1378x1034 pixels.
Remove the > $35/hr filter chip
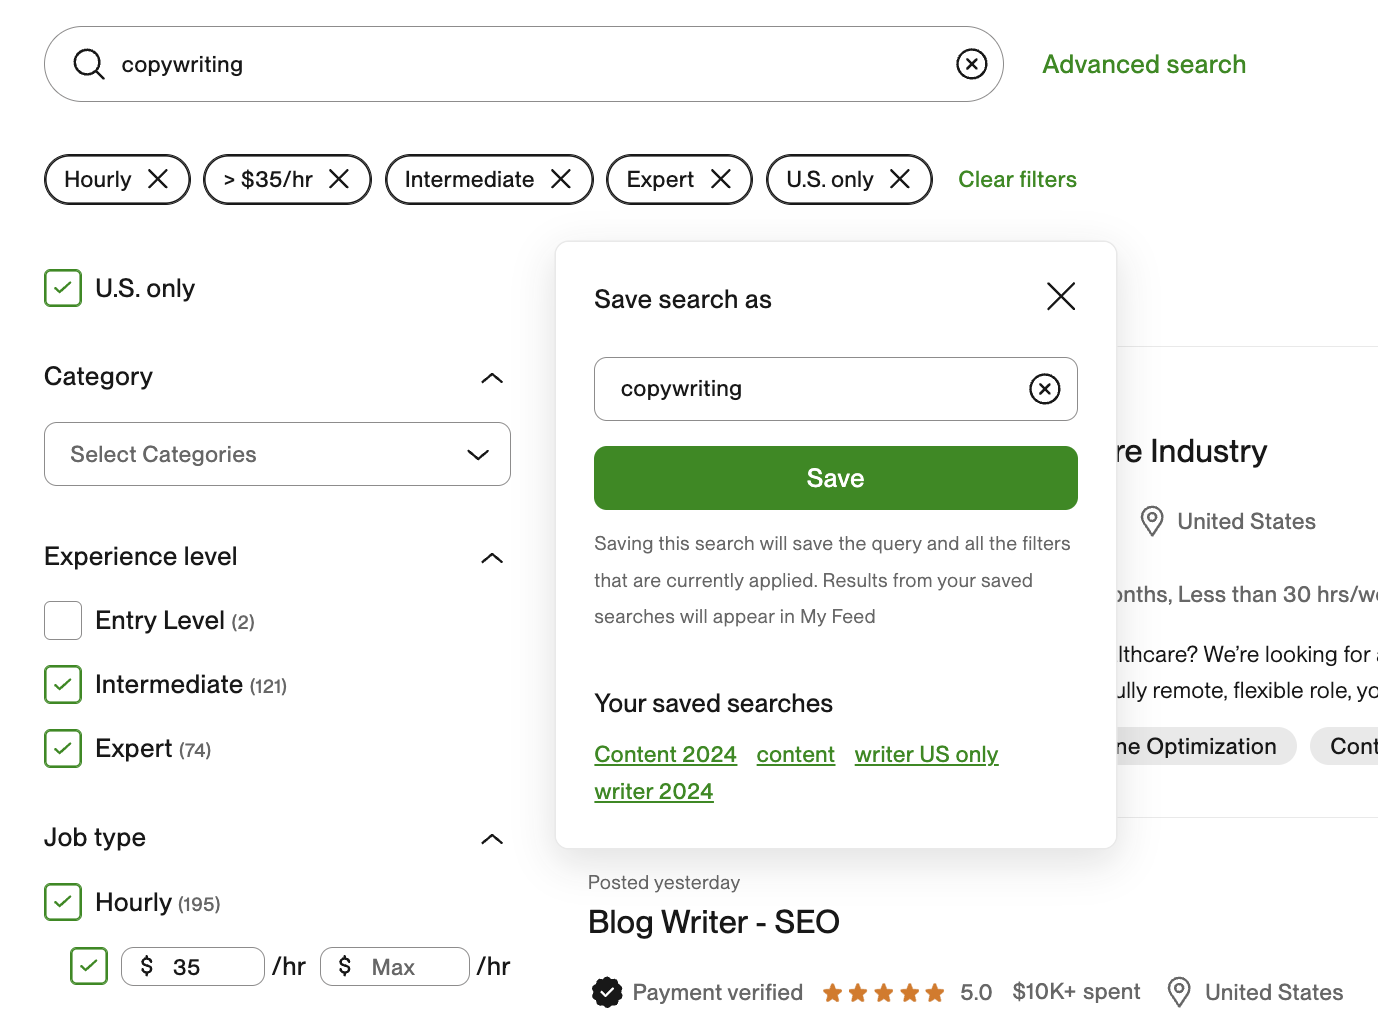click(x=339, y=179)
